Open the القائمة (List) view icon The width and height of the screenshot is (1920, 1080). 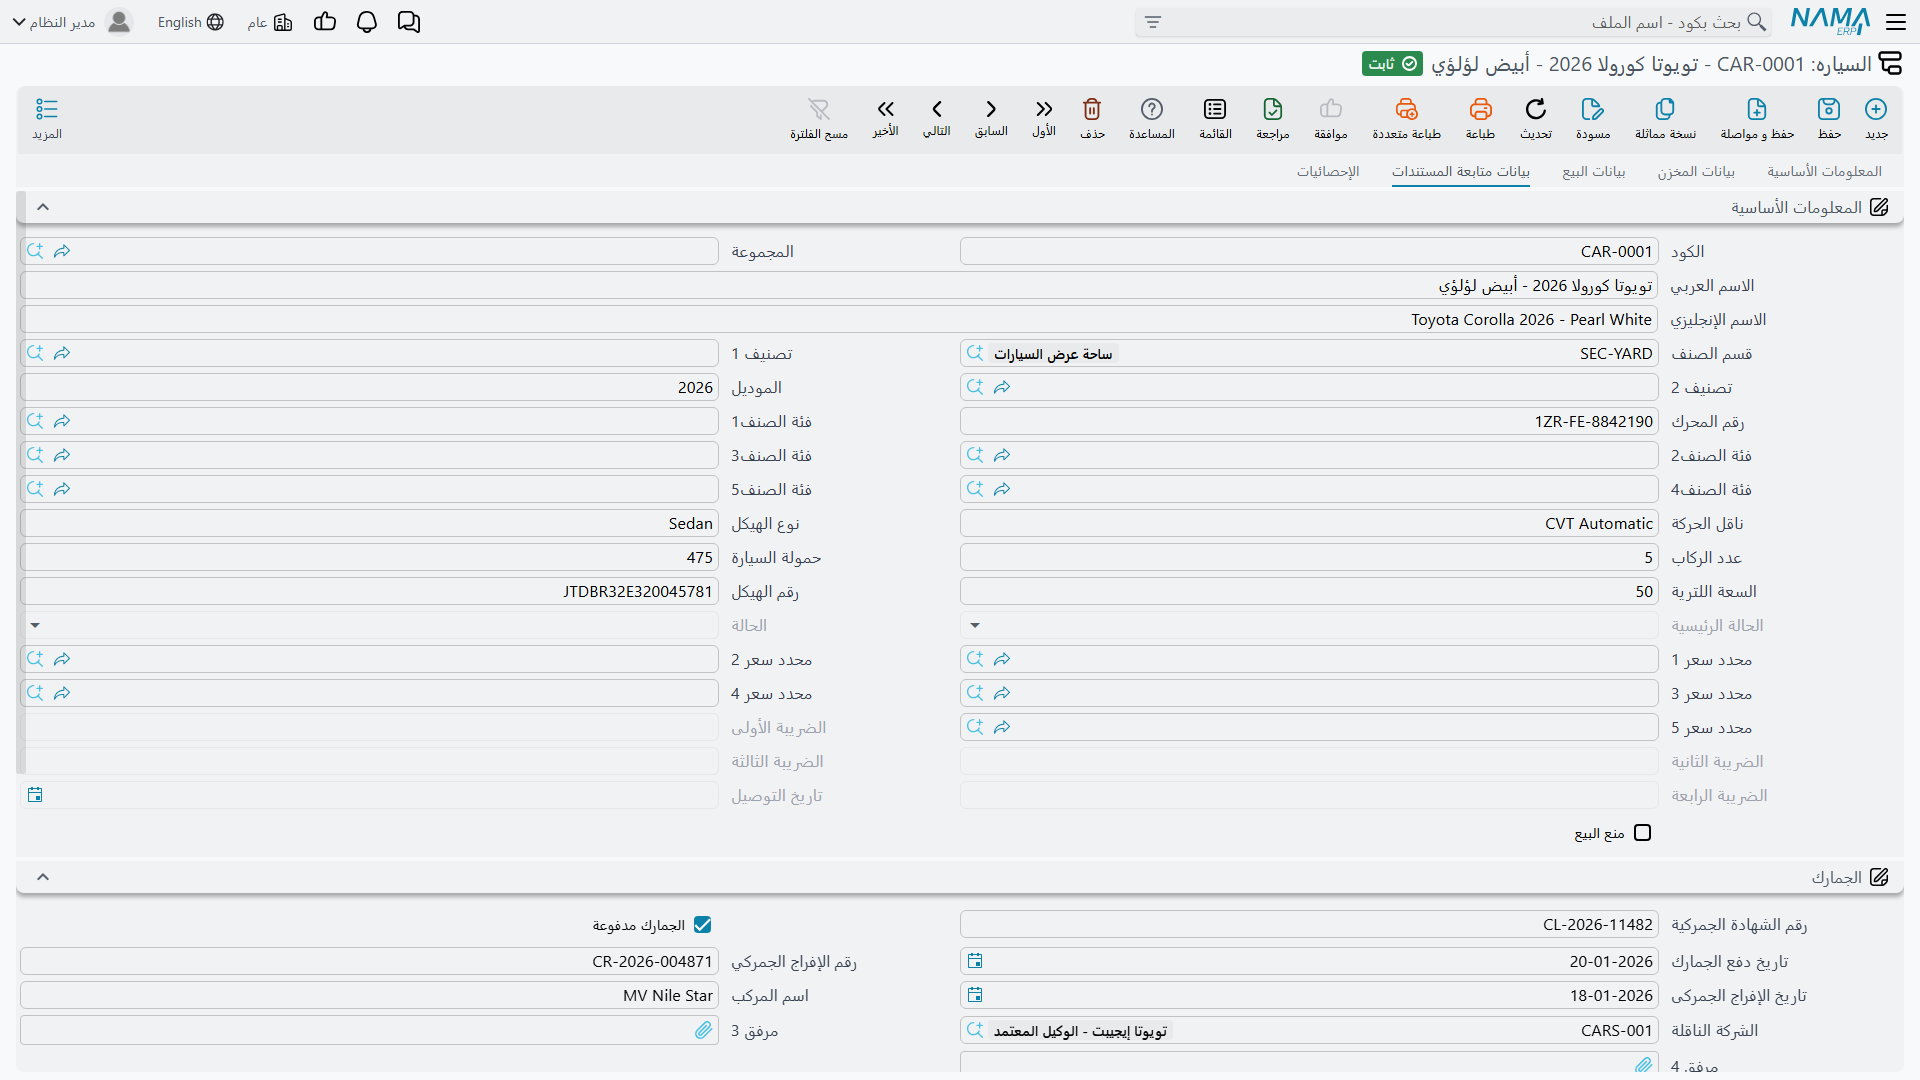click(x=1215, y=109)
